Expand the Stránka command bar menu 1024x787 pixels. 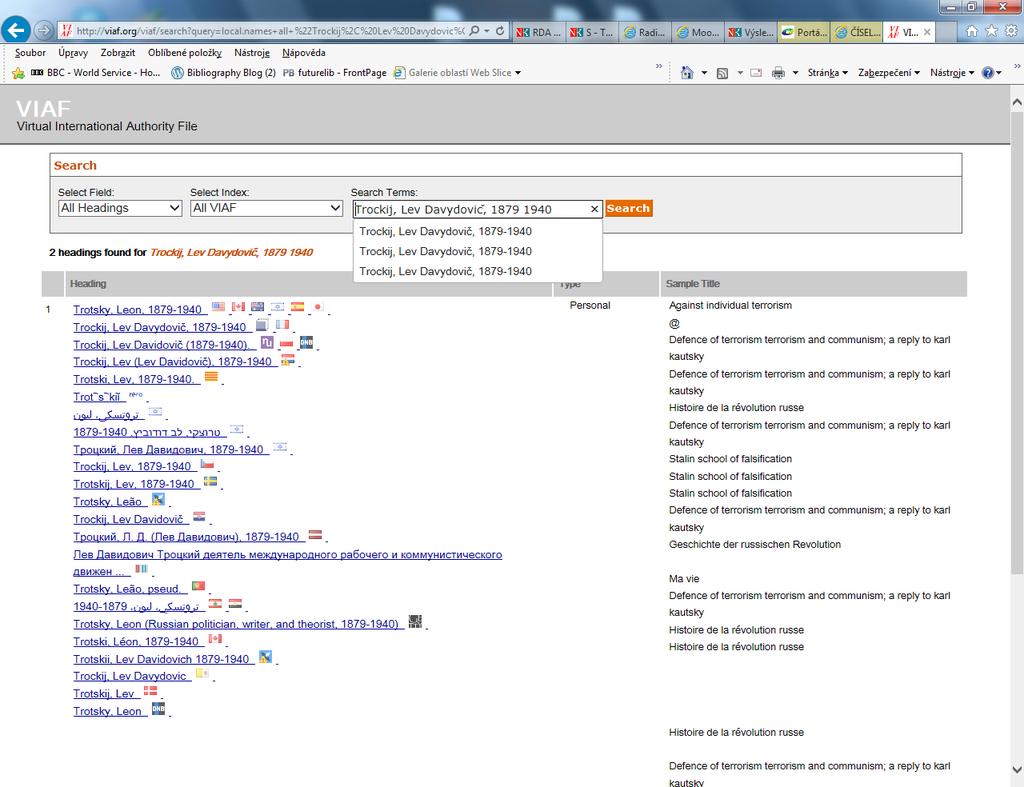tap(827, 73)
